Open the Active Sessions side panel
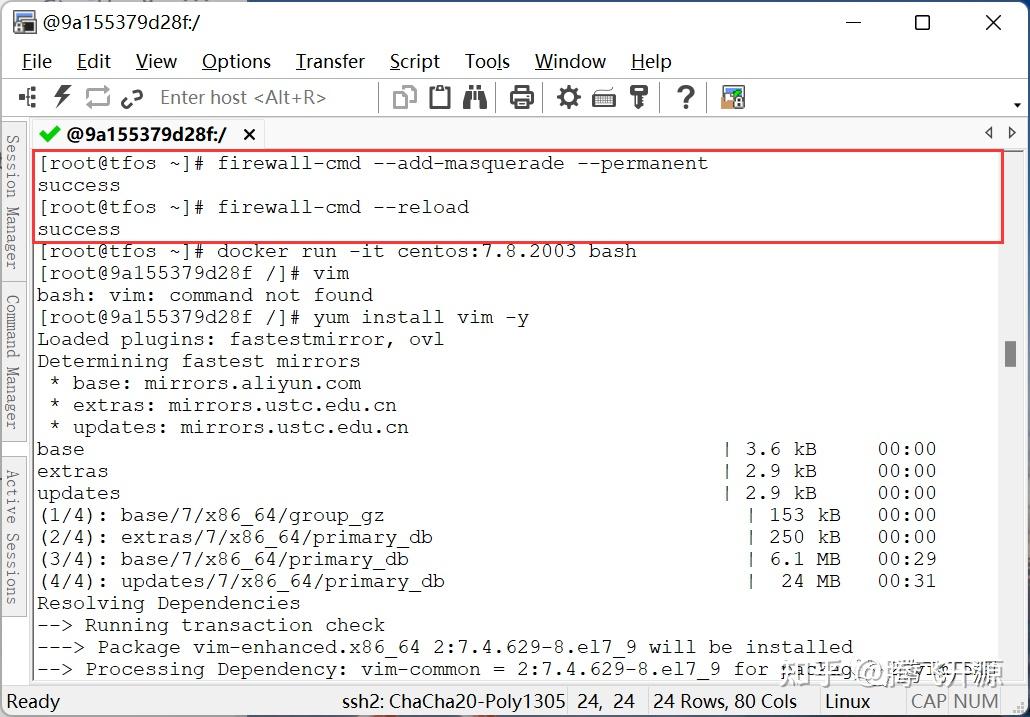 [13, 537]
